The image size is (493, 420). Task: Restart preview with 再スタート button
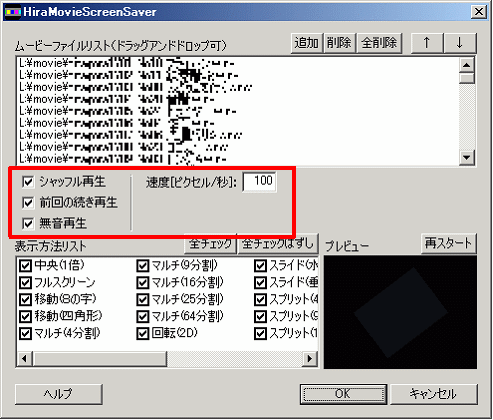[449, 244]
